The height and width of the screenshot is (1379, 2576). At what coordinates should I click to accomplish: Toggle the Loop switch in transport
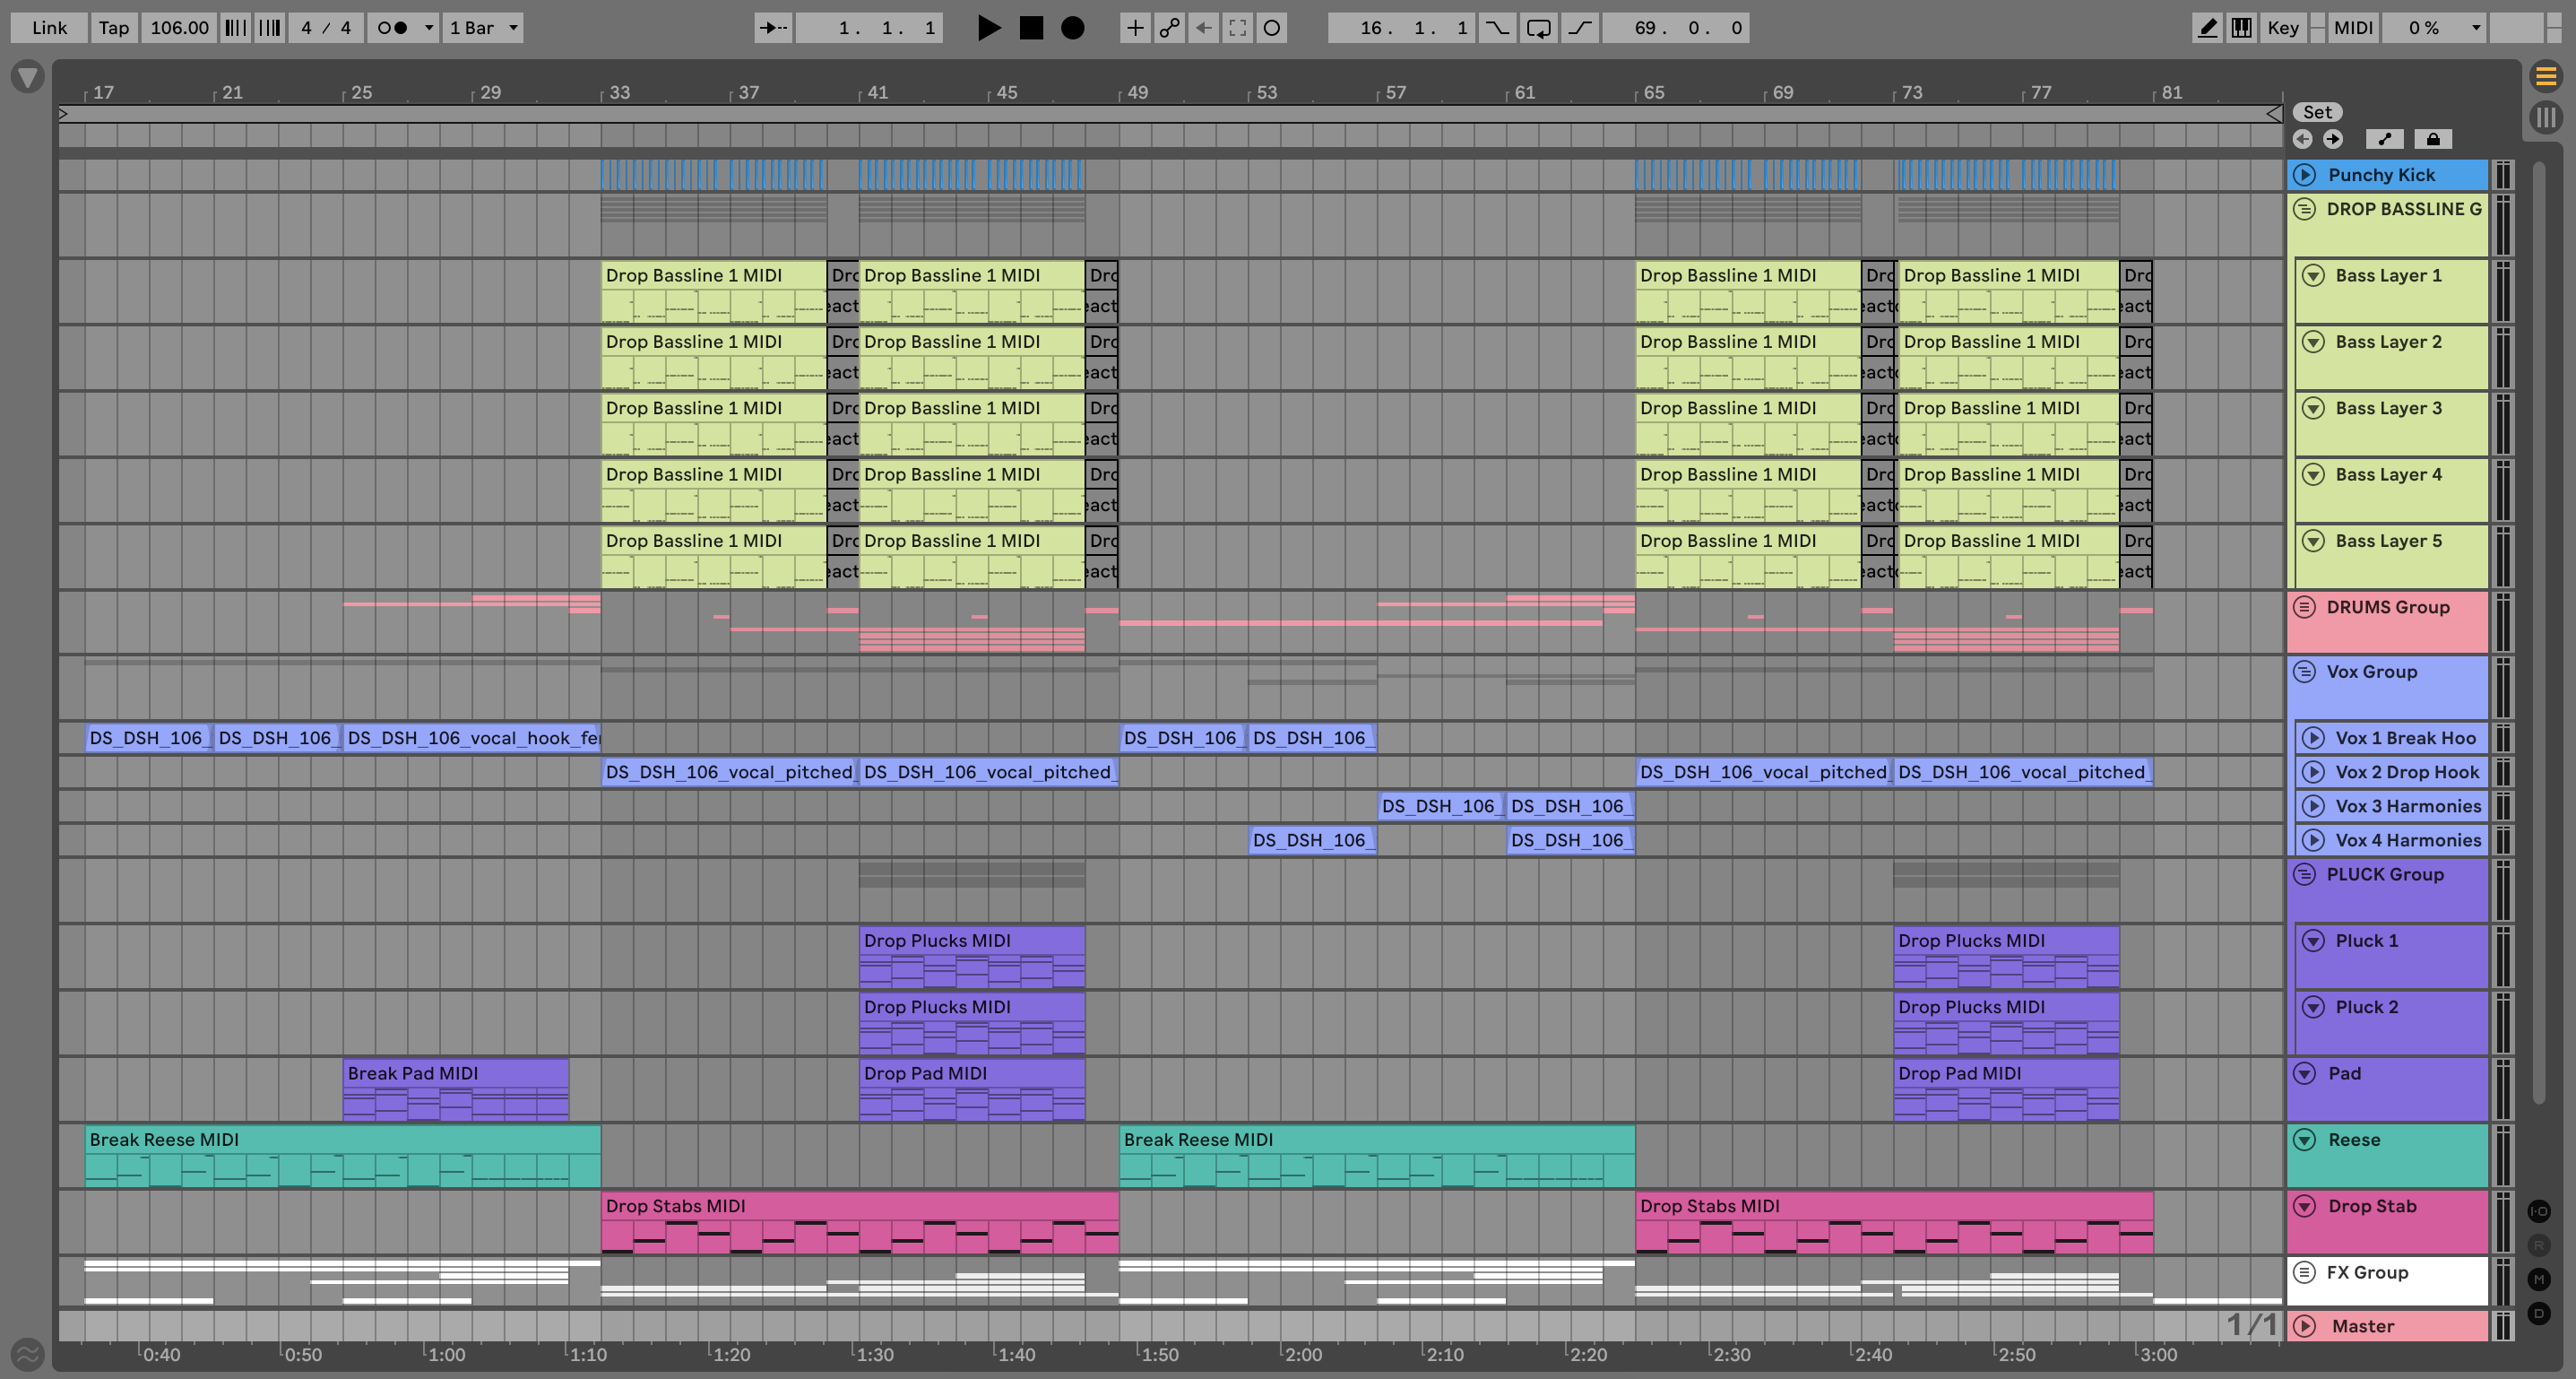tap(1538, 28)
